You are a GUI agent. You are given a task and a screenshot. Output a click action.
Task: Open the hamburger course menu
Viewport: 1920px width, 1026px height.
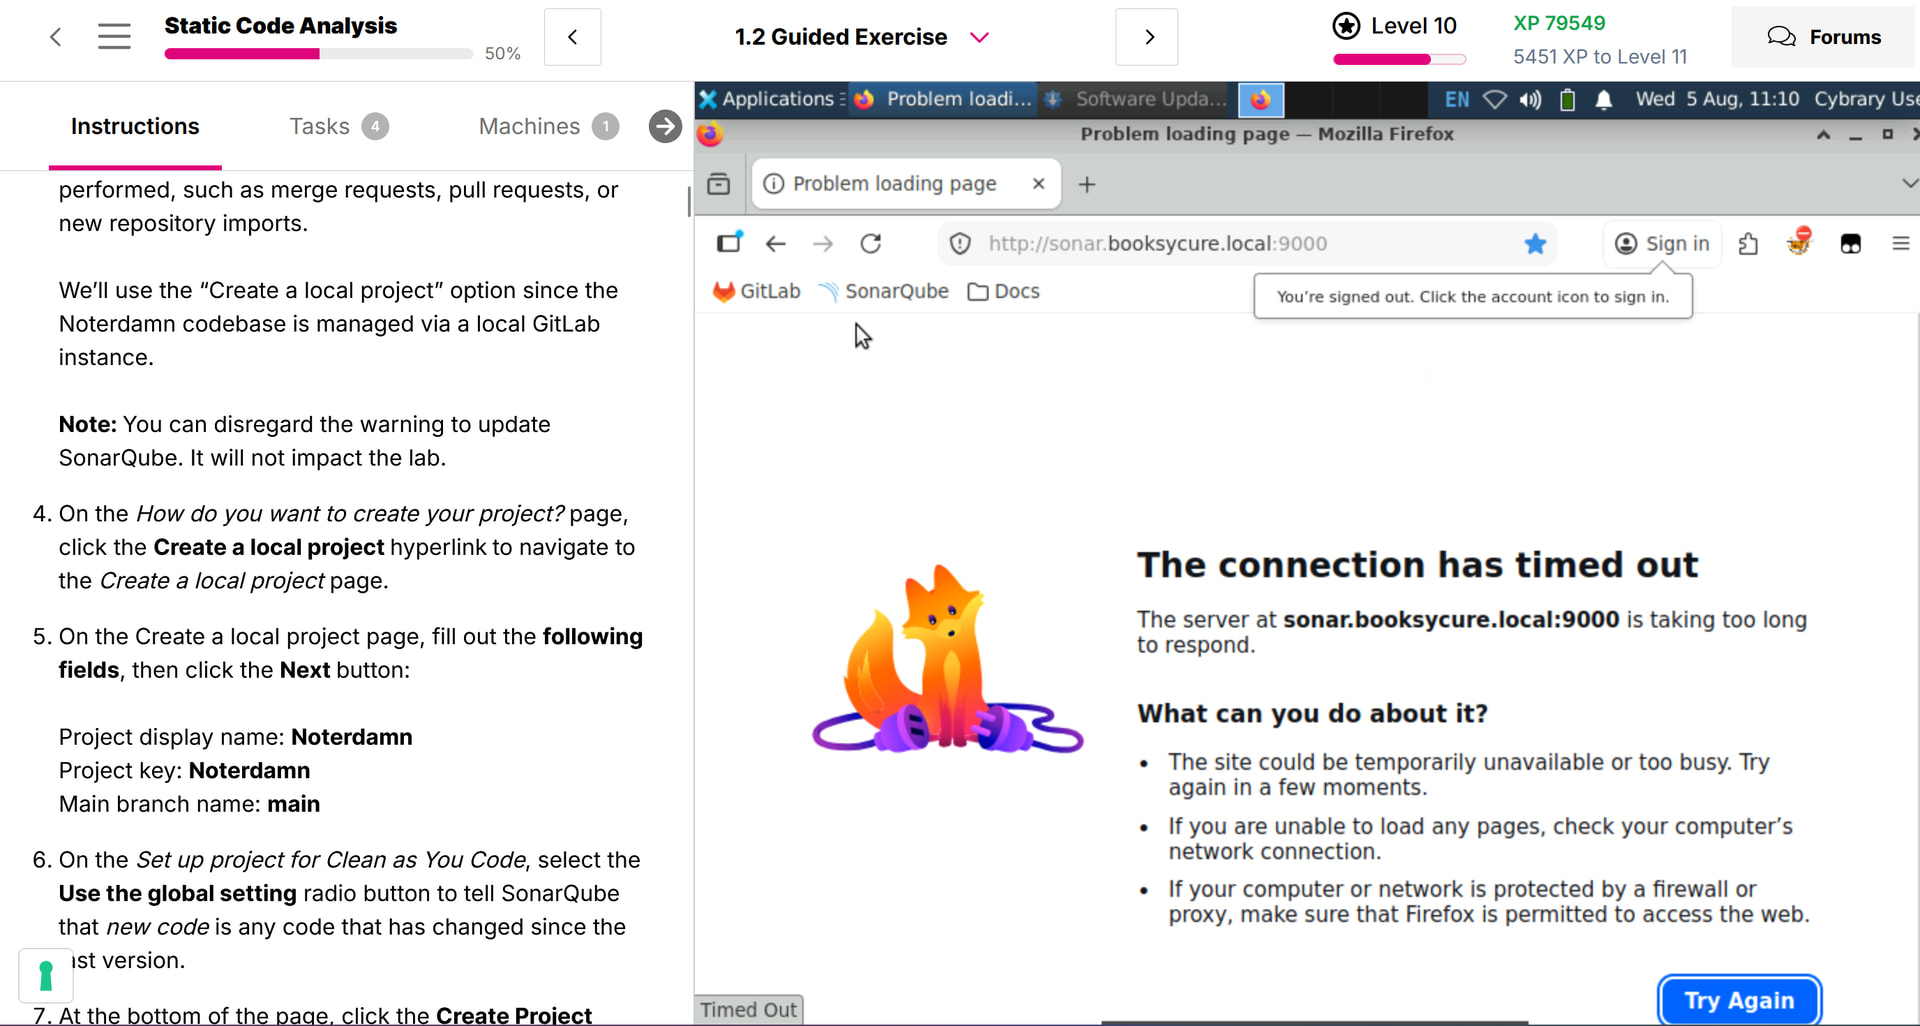(x=114, y=37)
